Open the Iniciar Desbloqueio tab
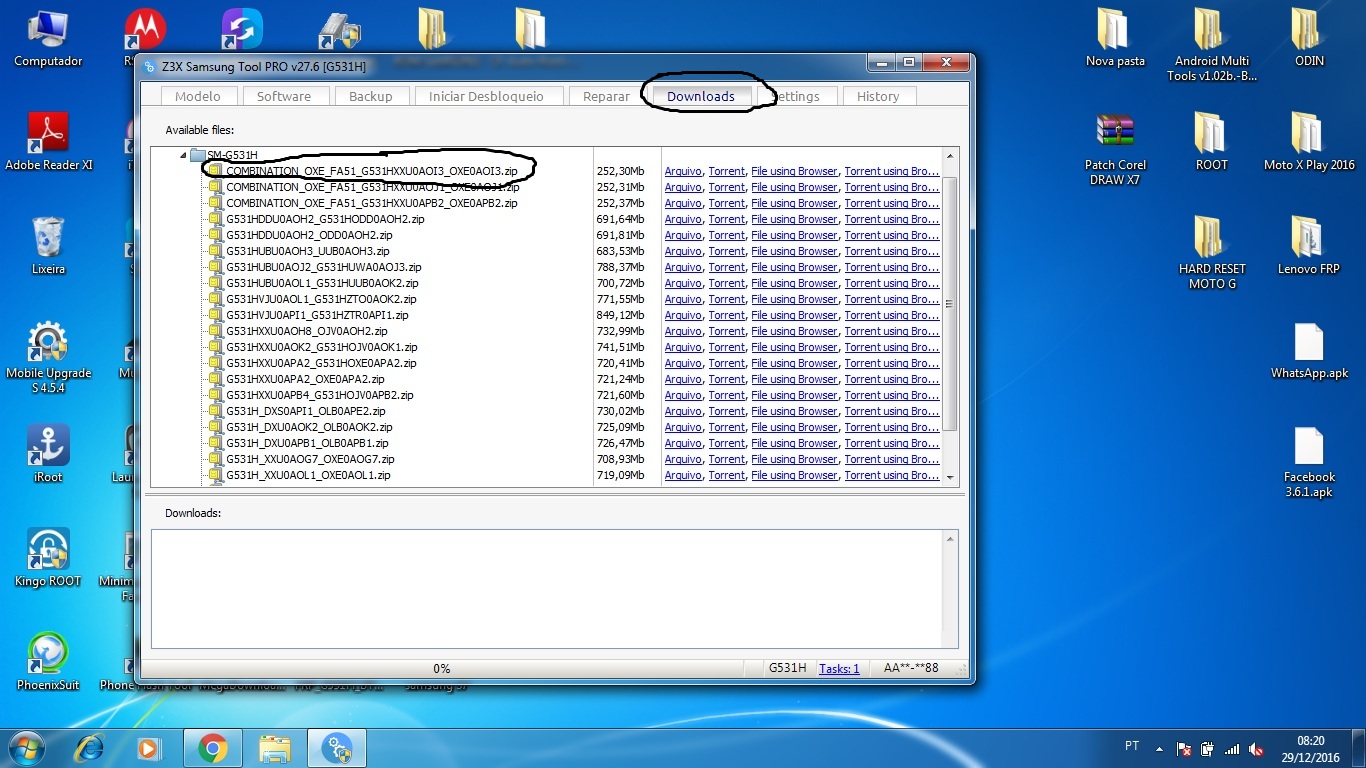Screen dimensions: 1366x768 [x=486, y=96]
